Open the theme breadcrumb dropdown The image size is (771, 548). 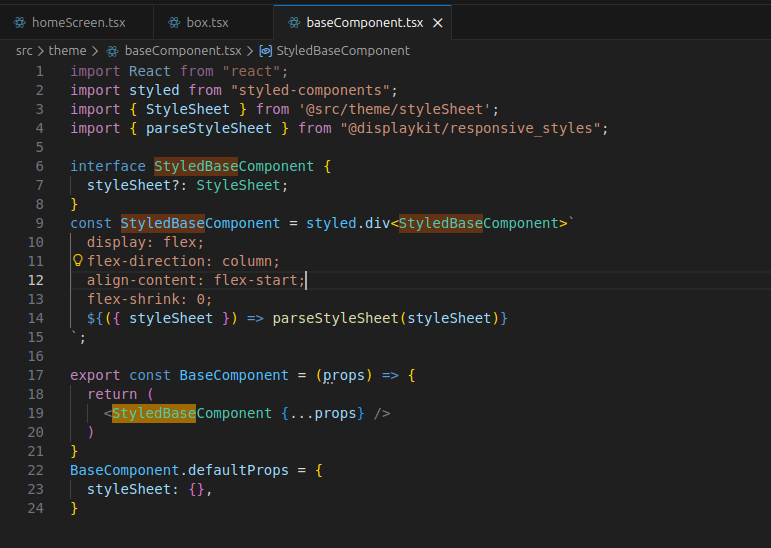pyautogui.click(x=67, y=50)
